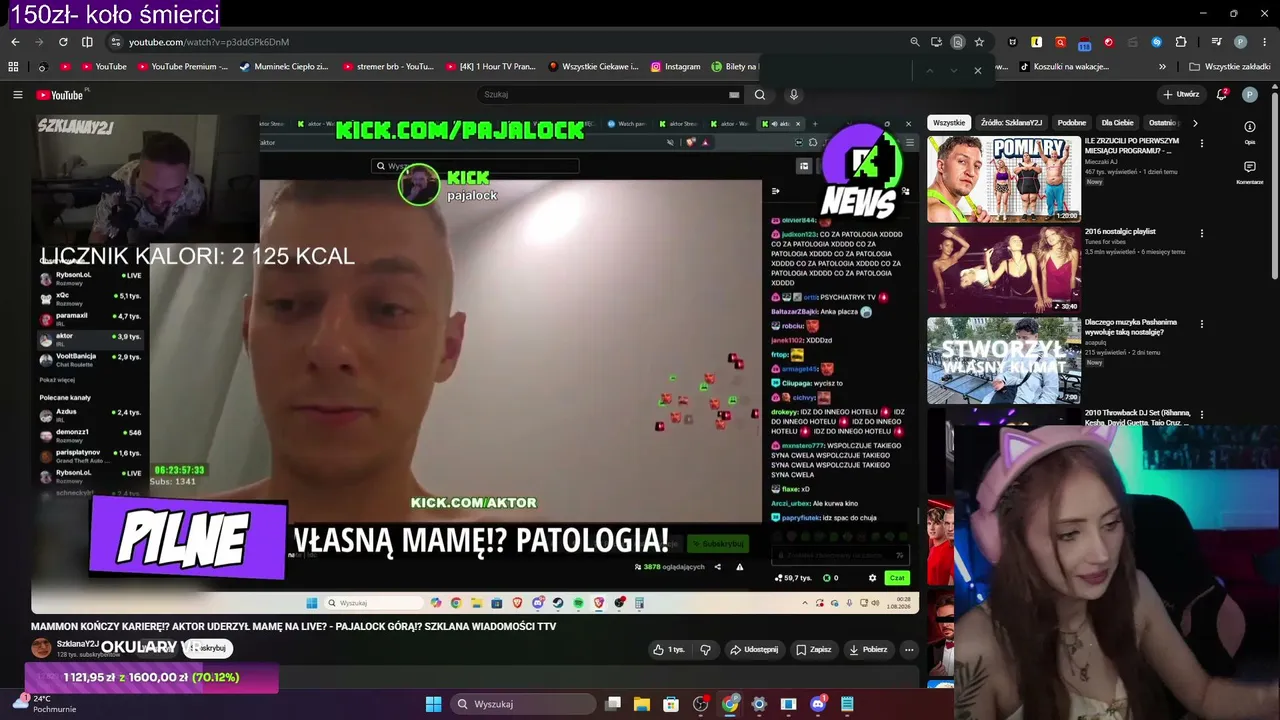Screen dimensions: 1280x720
Task: Open options for ILE ZRZUCILI video
Action: pyautogui.click(x=1202, y=143)
